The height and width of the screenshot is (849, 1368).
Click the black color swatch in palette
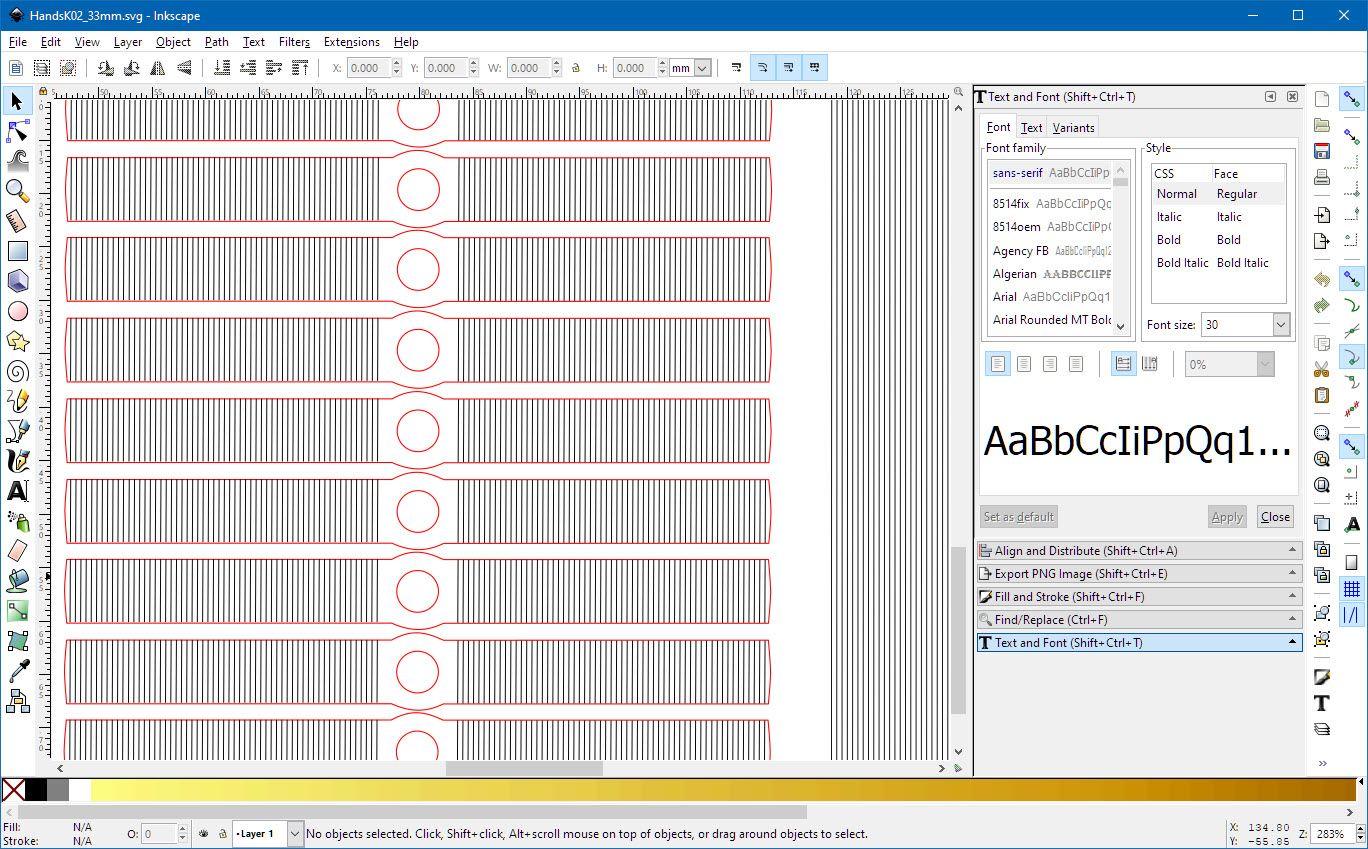[36, 790]
